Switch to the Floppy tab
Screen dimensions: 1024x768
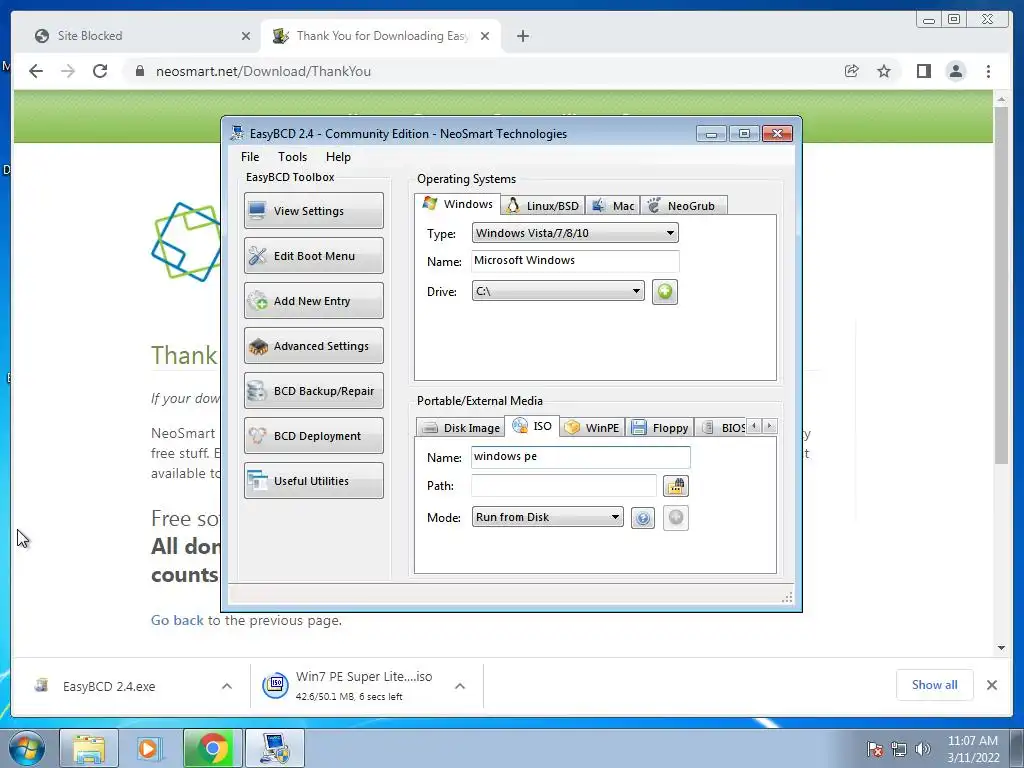pos(660,428)
